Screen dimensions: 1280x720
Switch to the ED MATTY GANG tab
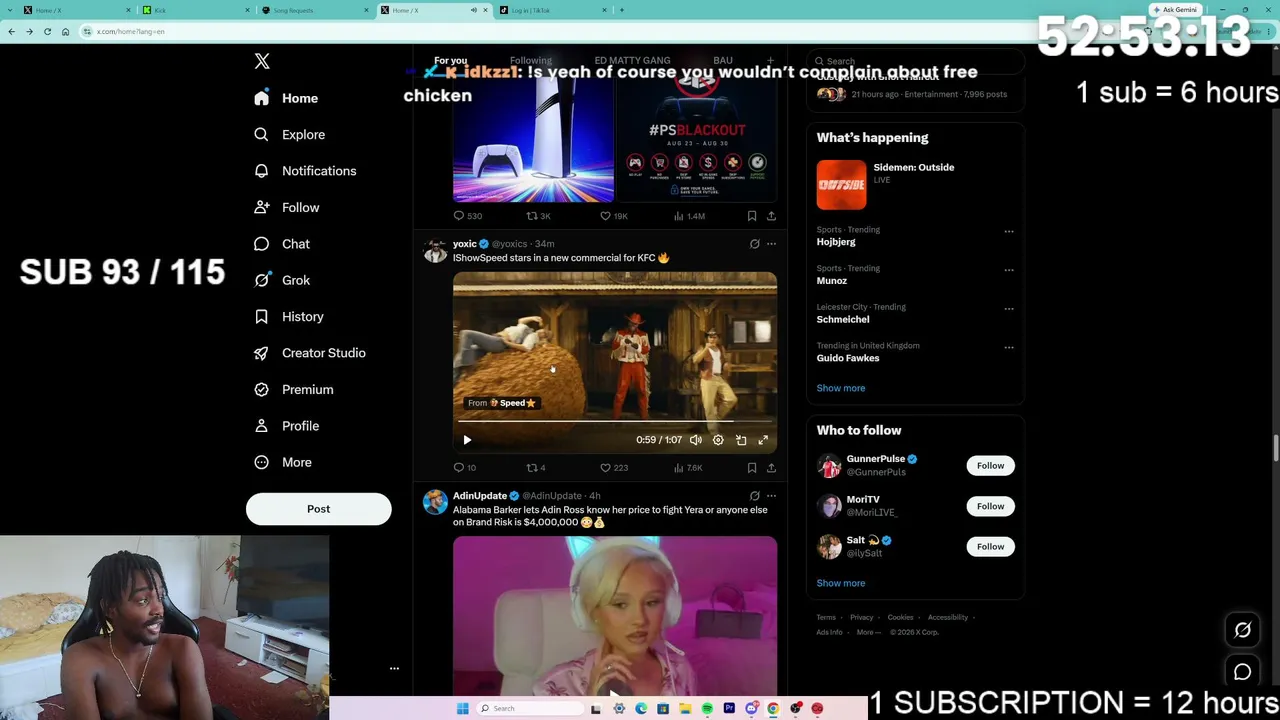click(632, 61)
